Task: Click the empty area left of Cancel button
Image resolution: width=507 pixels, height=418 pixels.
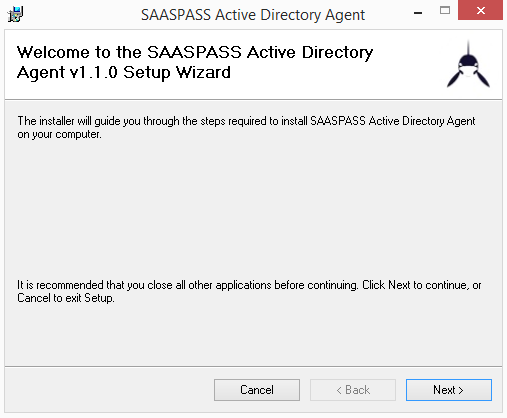Action: (x=110, y=390)
